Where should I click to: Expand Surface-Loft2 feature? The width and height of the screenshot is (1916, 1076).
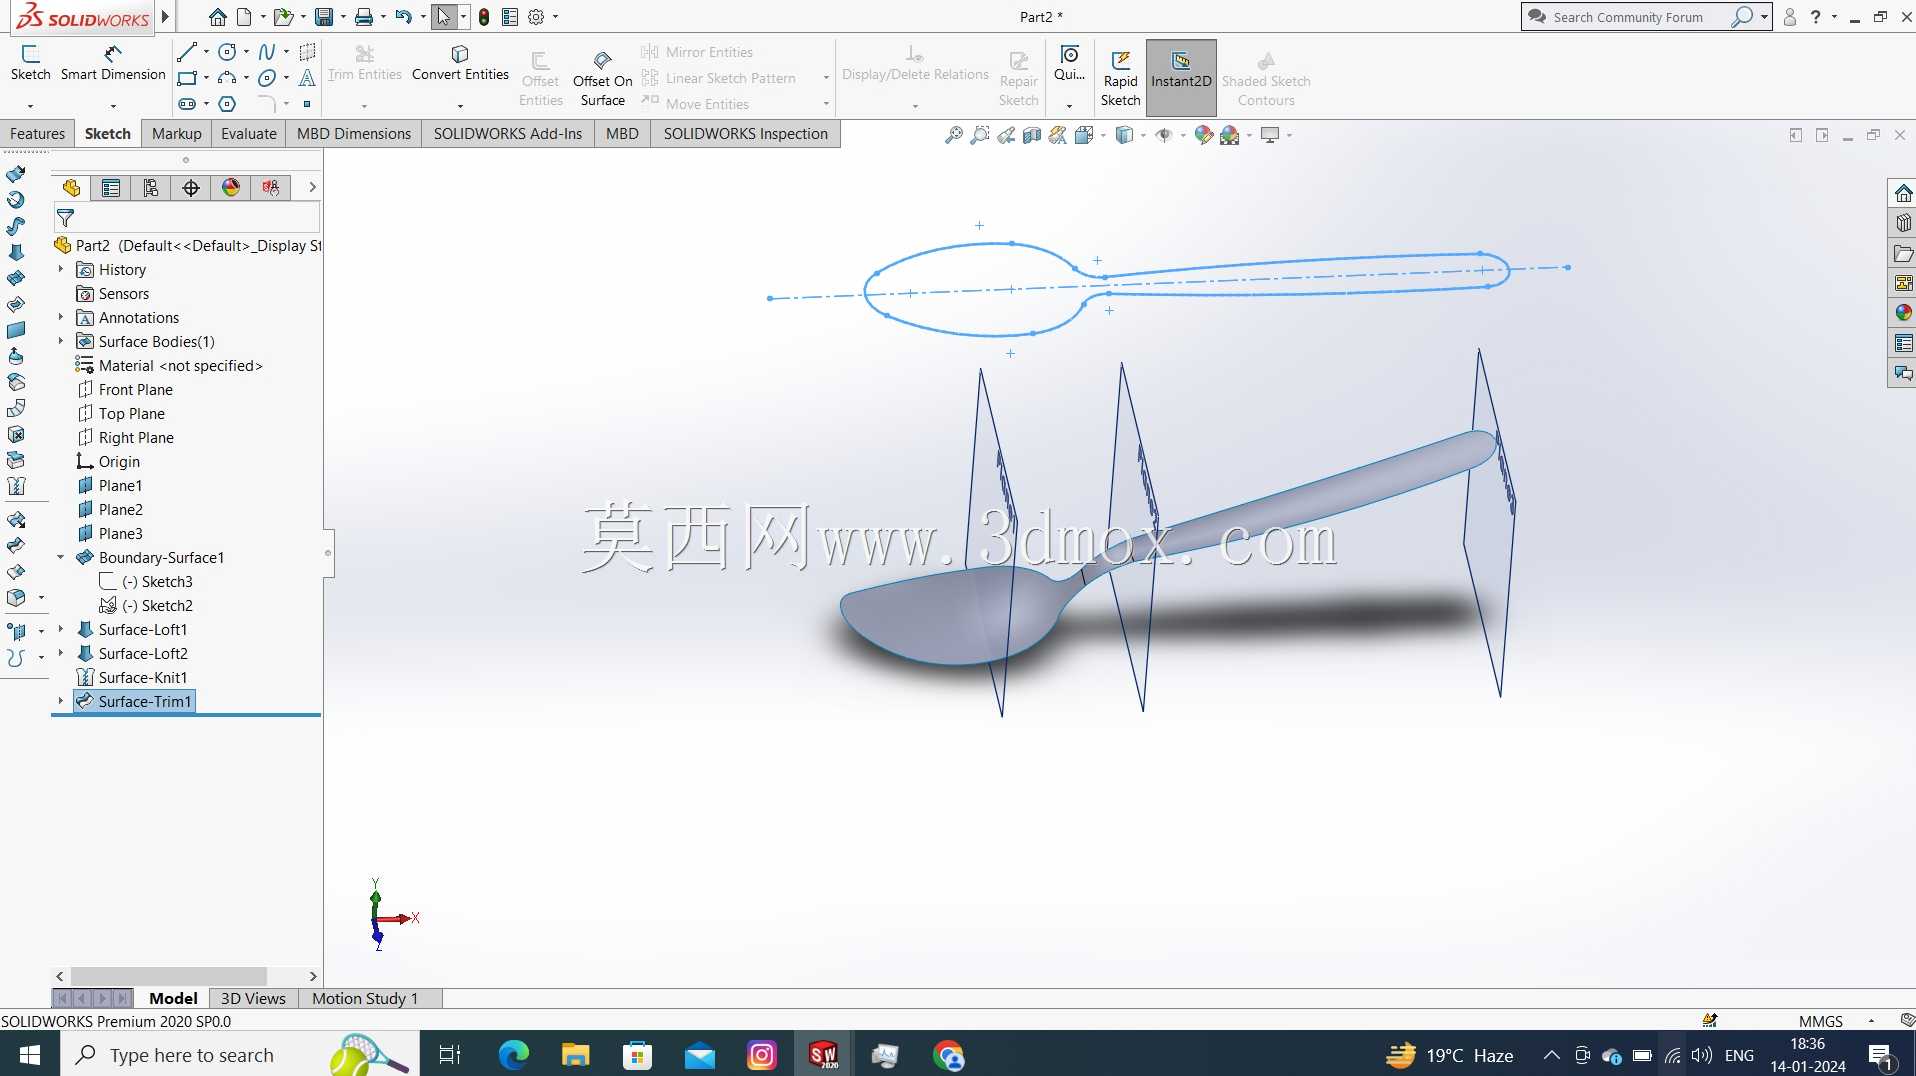click(x=60, y=654)
